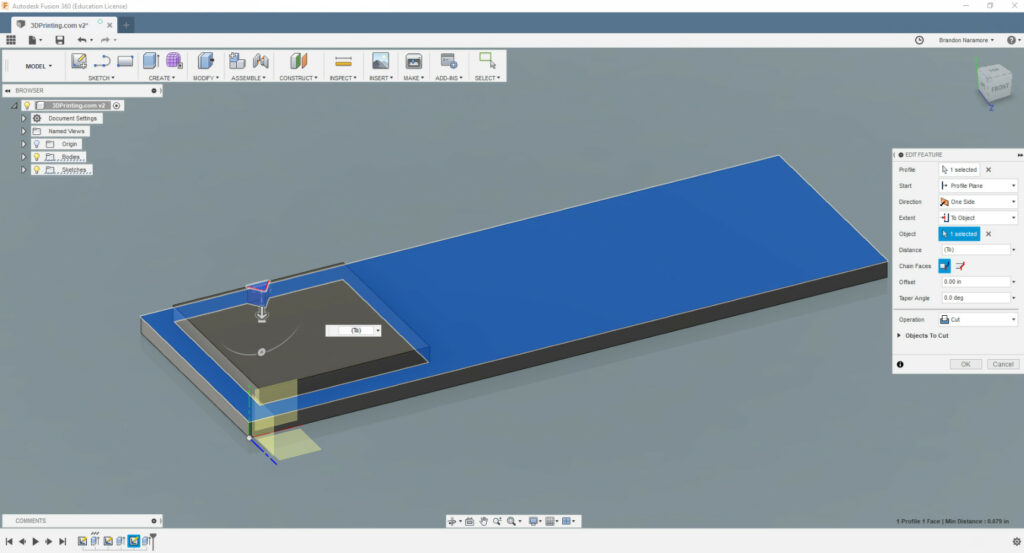Click the Joint assemble icon
This screenshot has height=553, width=1024.
click(261, 61)
